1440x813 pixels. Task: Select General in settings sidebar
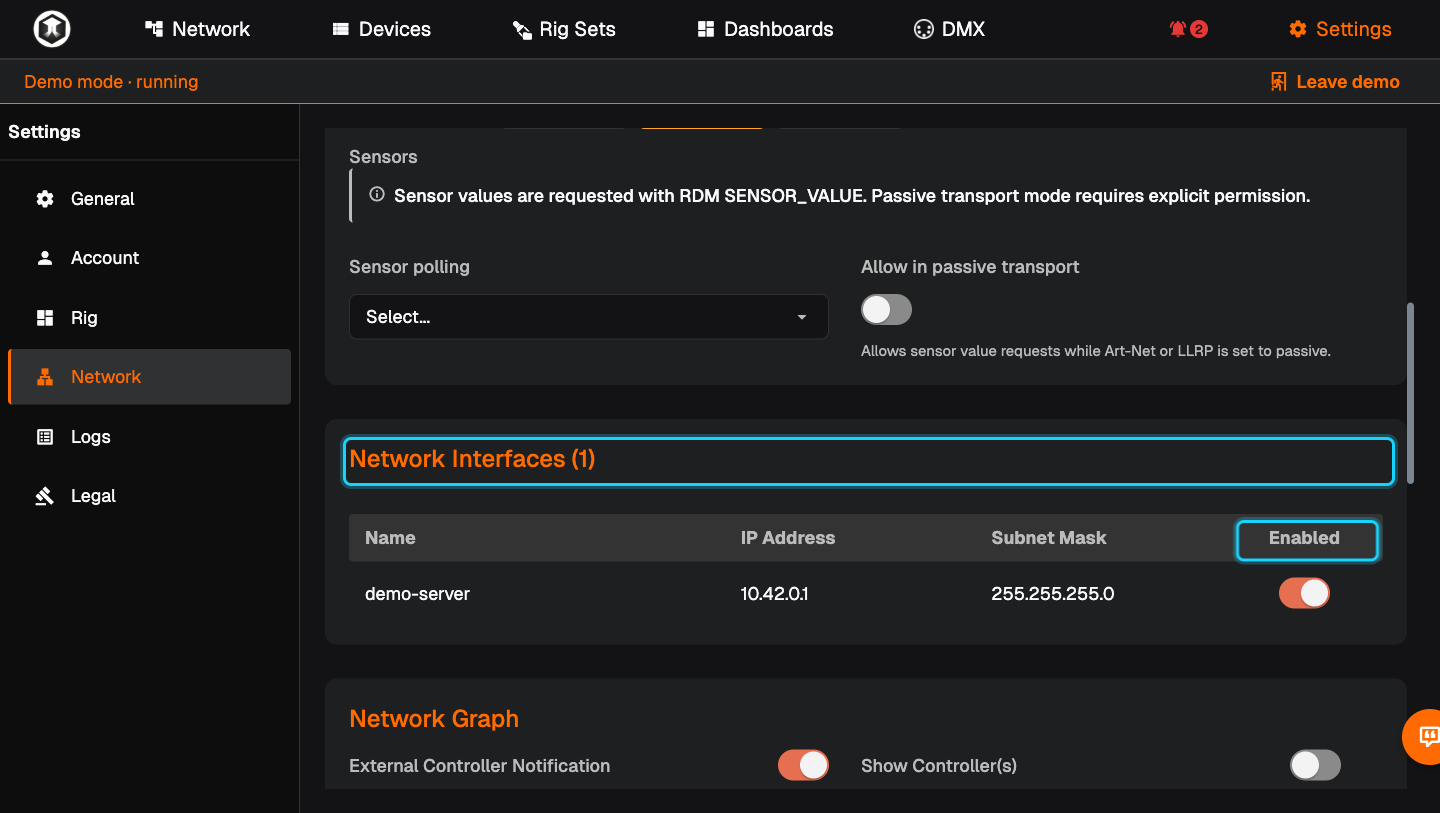149,198
